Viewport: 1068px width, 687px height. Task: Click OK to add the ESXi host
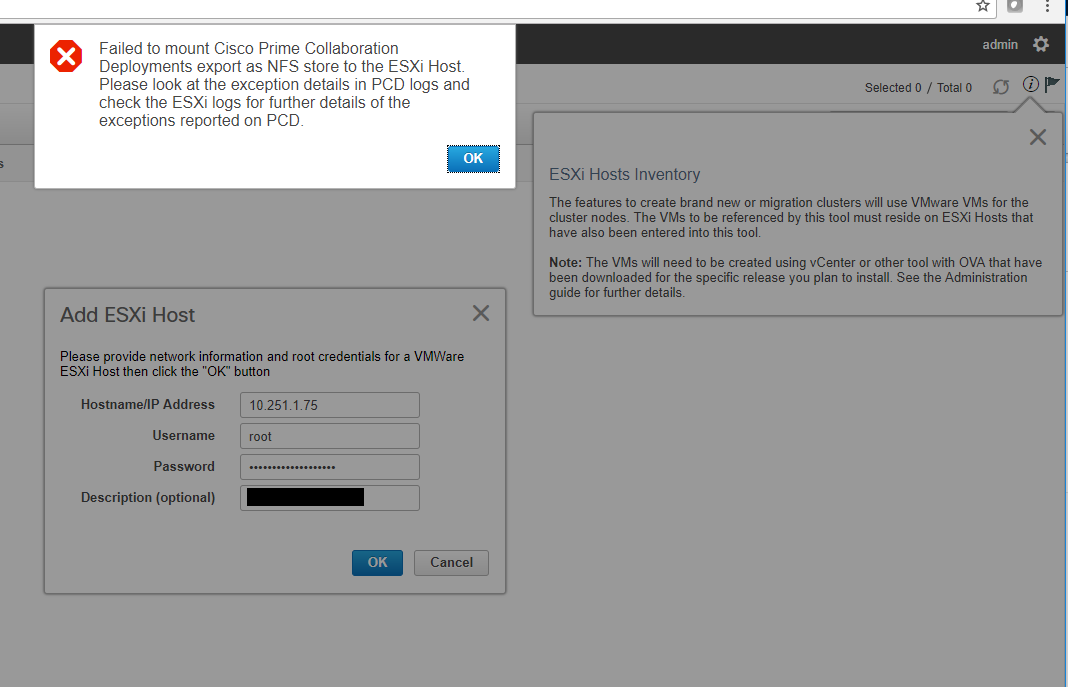pyautogui.click(x=376, y=562)
